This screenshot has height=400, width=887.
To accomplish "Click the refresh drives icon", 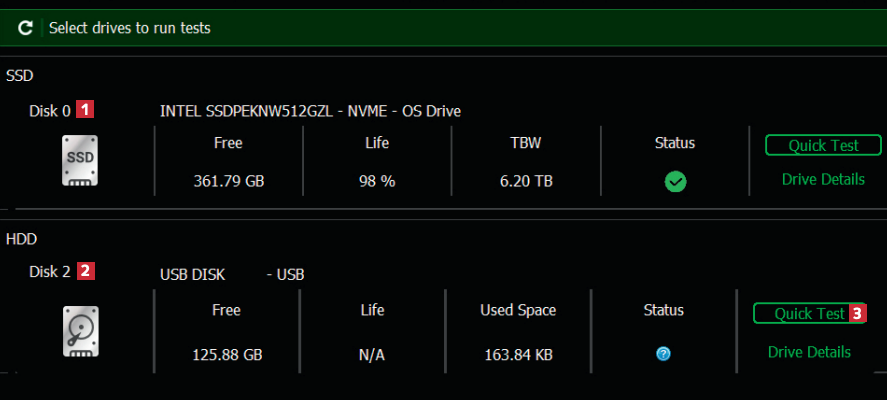I will (x=26, y=28).
